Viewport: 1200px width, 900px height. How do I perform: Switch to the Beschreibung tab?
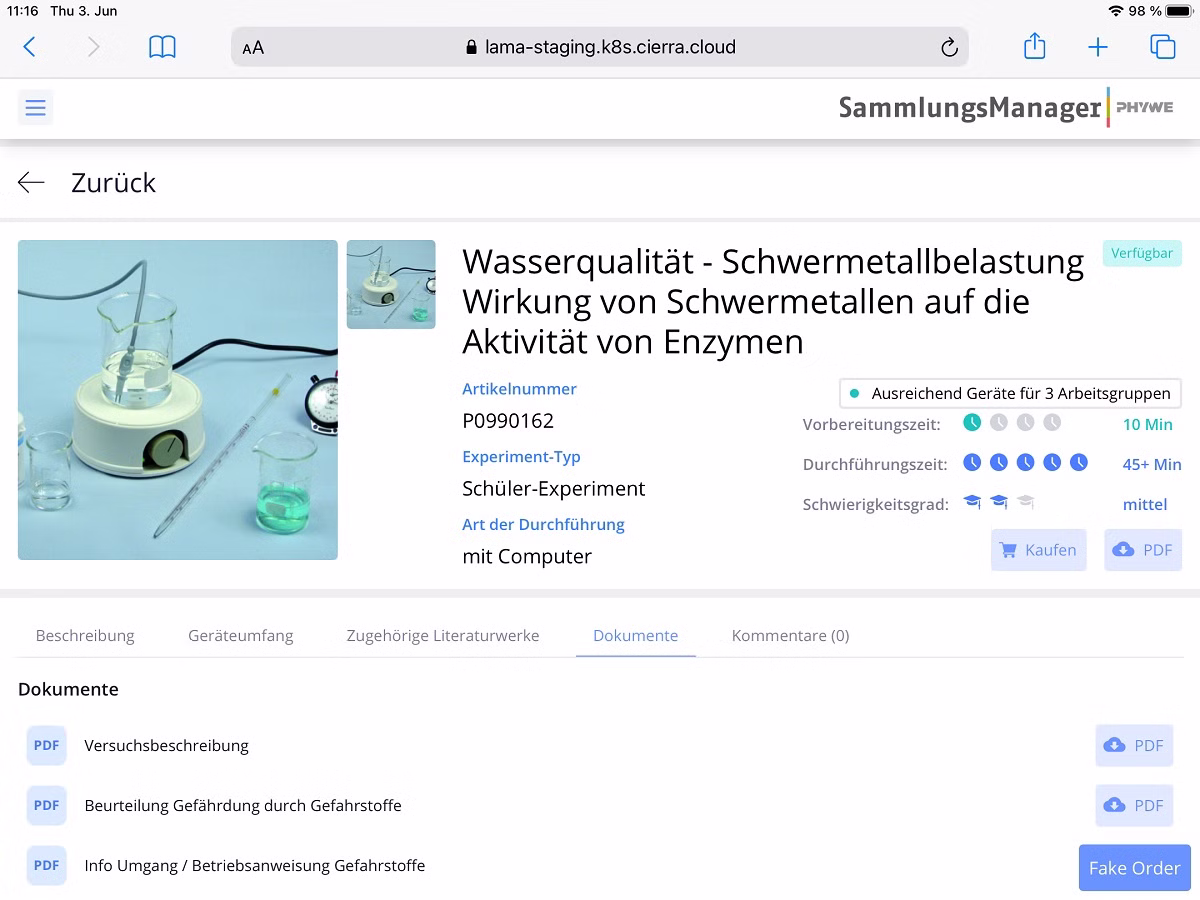coord(85,635)
